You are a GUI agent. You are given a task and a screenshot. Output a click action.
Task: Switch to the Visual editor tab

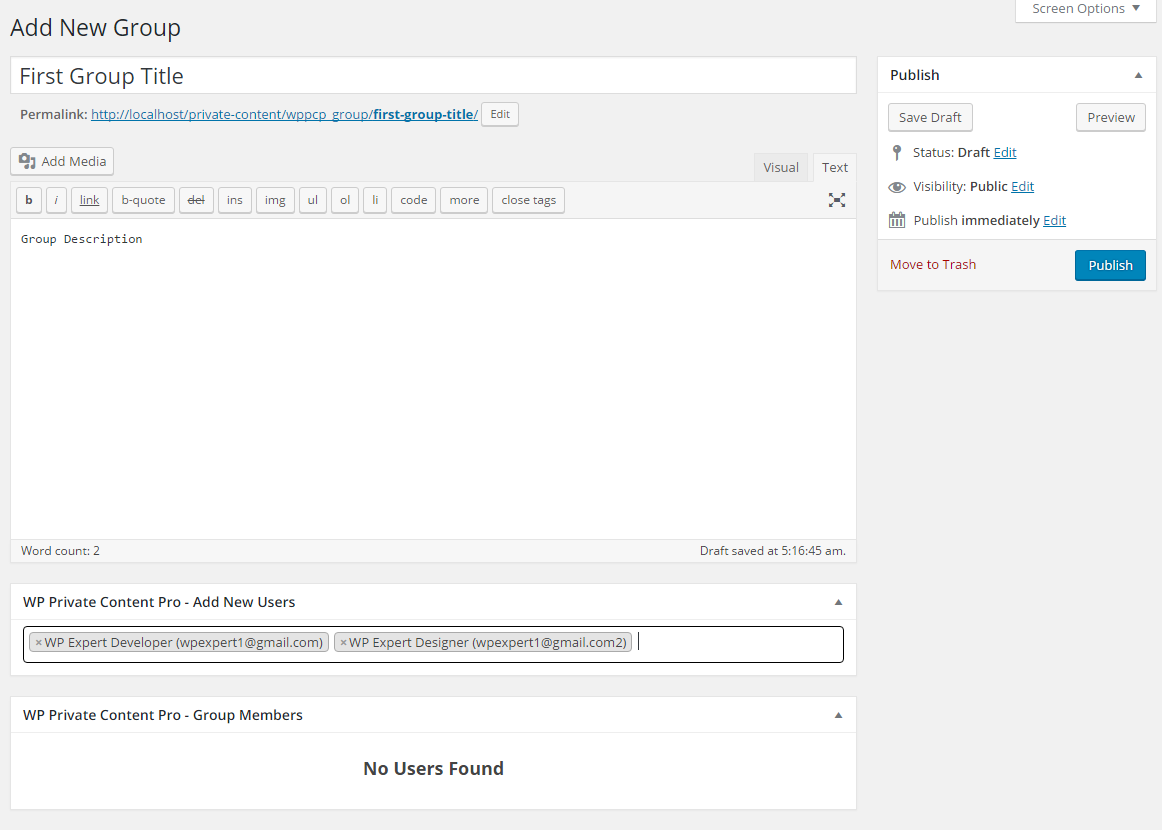pyautogui.click(x=781, y=167)
